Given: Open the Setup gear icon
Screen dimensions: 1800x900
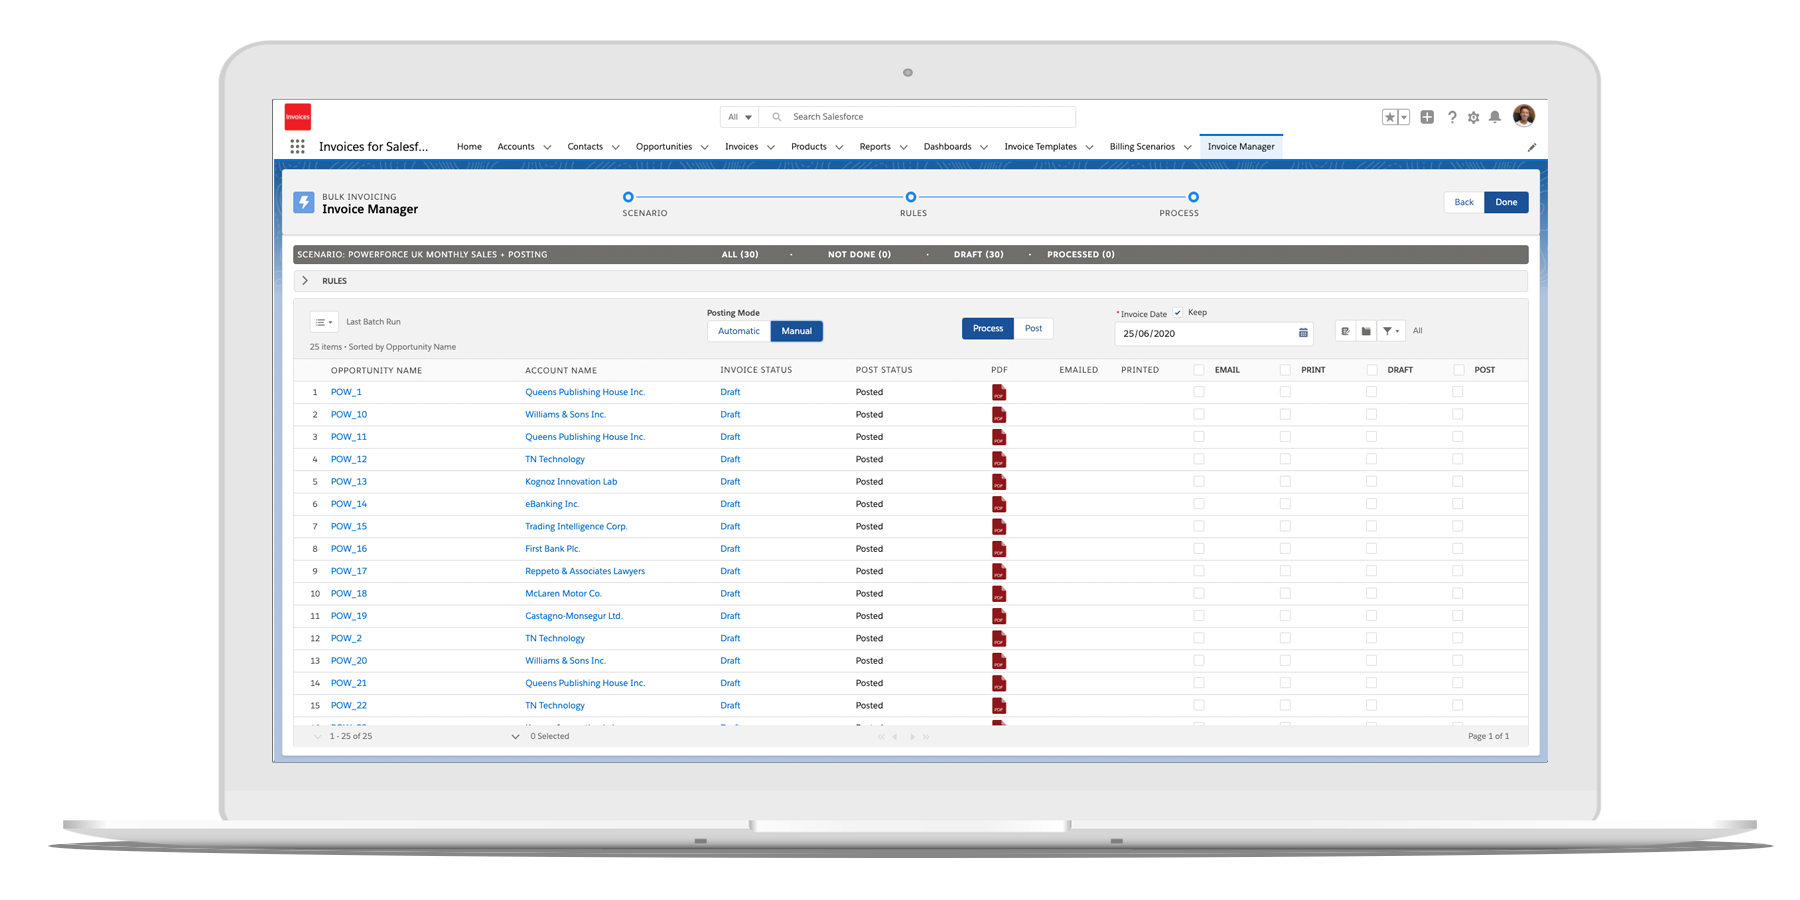Looking at the screenshot, I should coord(1473,117).
